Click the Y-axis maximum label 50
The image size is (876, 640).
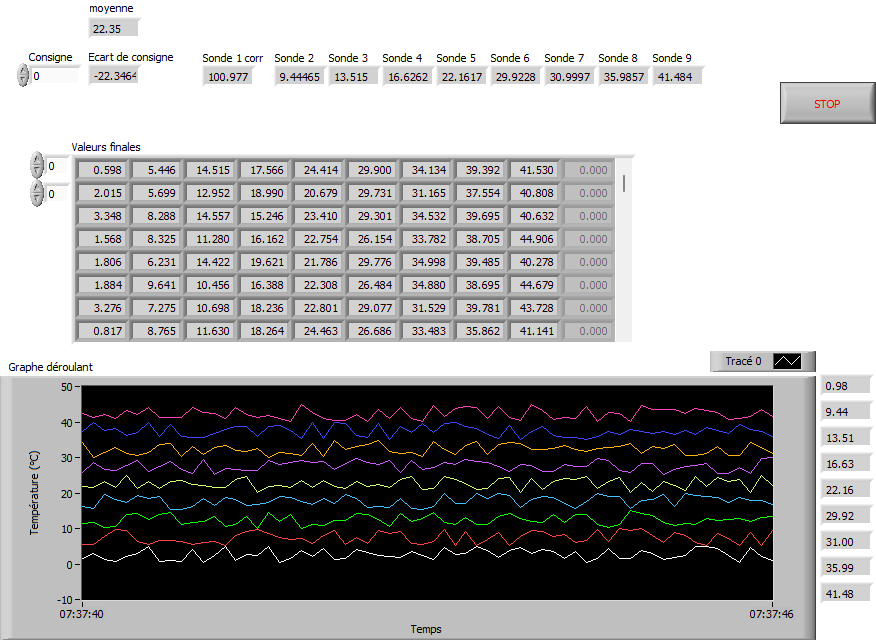pos(66,386)
